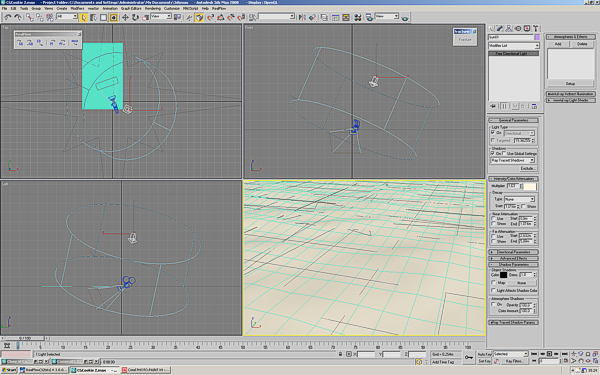Select the Select and Move tool
Screen dimensions: 600x375
pyautogui.click(x=125, y=17)
